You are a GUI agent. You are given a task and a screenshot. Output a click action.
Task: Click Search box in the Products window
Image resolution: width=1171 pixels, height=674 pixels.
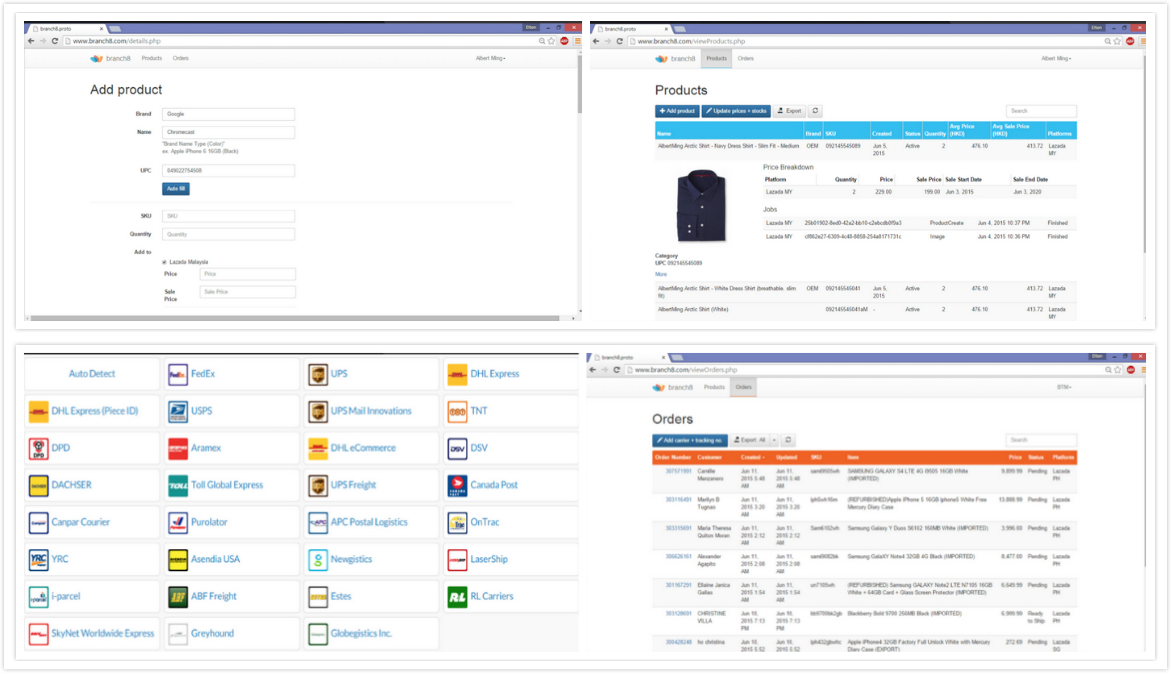point(1041,111)
